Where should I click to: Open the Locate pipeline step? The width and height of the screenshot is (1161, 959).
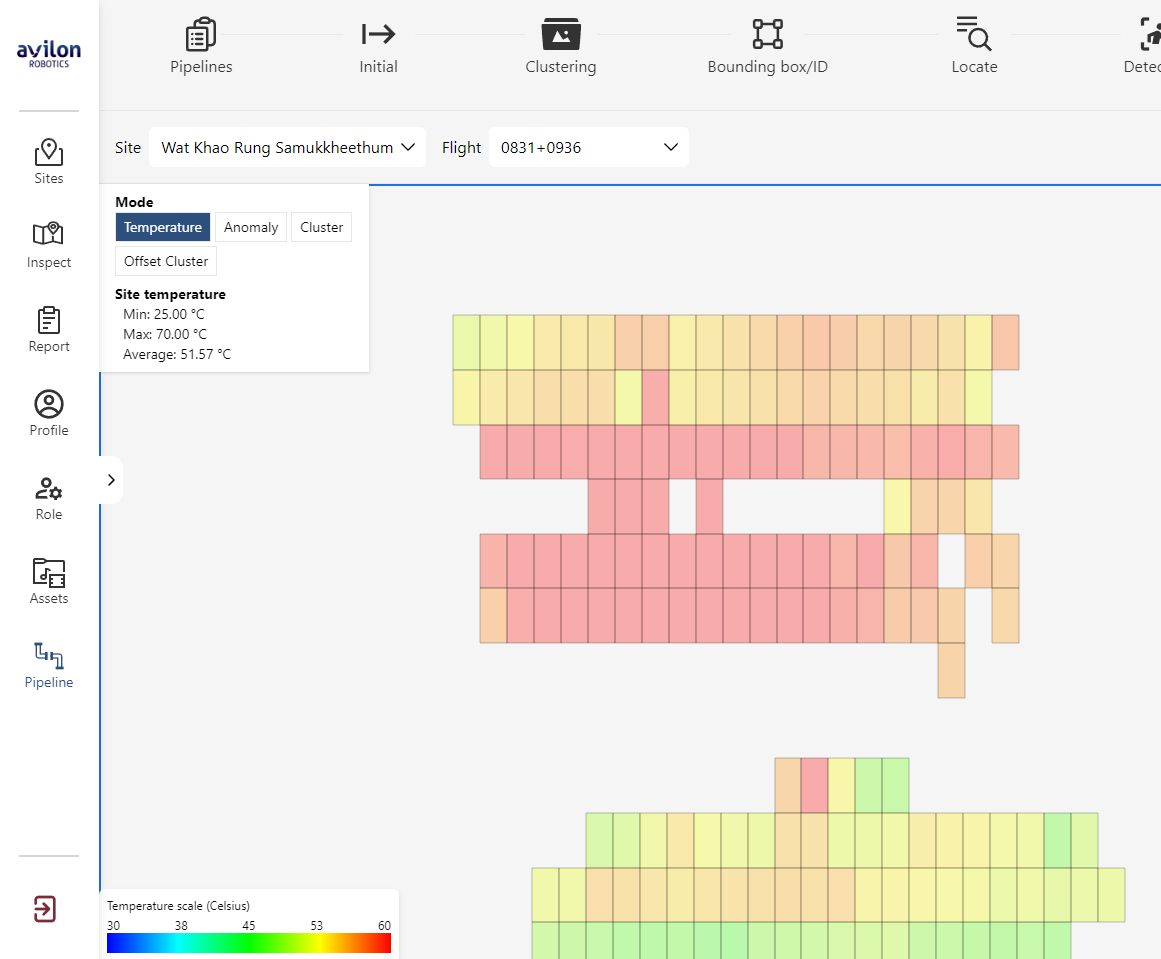974,47
